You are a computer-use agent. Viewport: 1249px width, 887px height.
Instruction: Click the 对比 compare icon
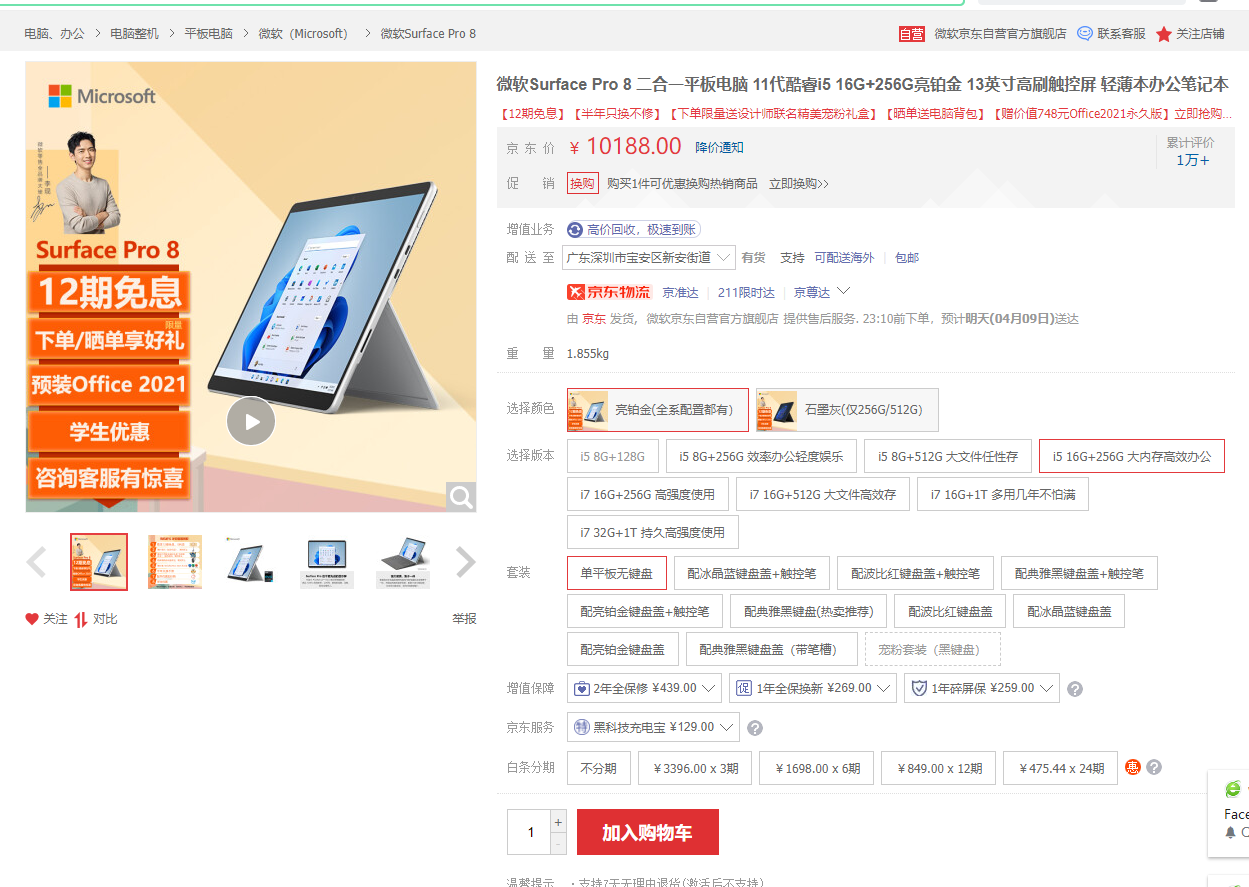coord(81,619)
